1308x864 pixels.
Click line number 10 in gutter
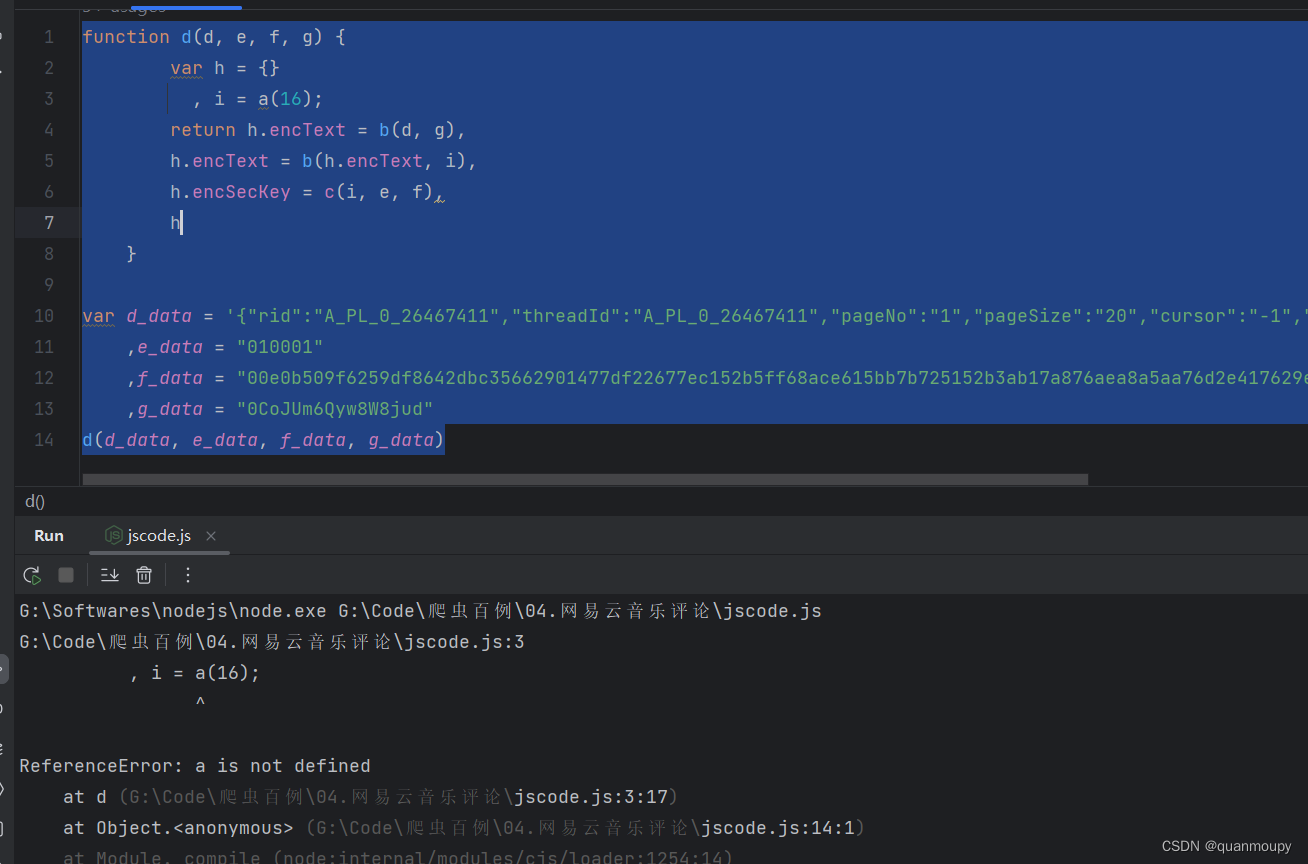click(44, 316)
